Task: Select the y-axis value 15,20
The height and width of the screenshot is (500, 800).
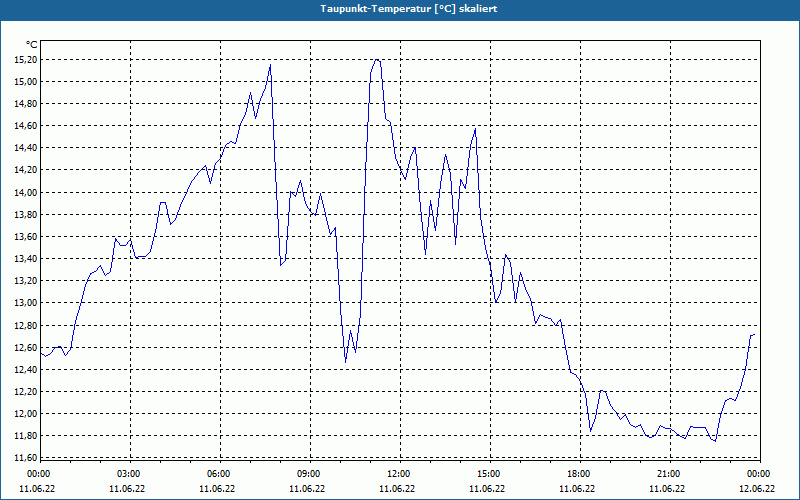Action: coord(26,60)
